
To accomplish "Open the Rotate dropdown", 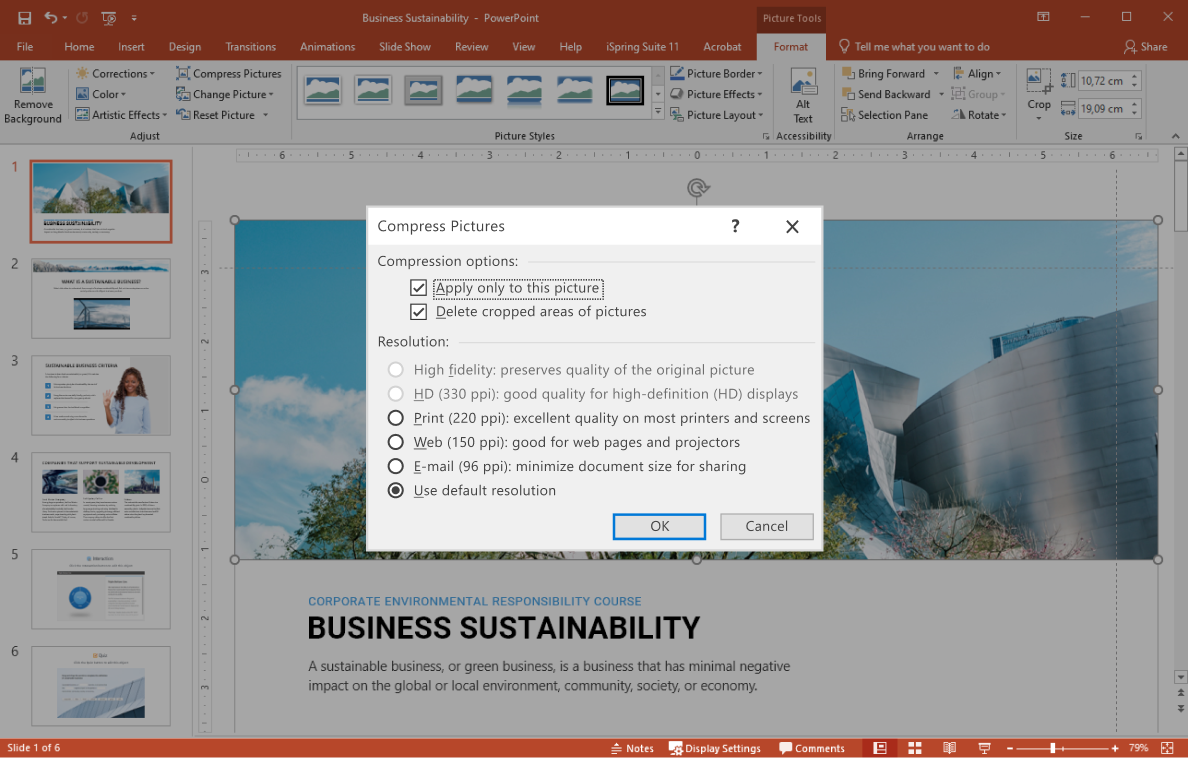I will [x=979, y=115].
